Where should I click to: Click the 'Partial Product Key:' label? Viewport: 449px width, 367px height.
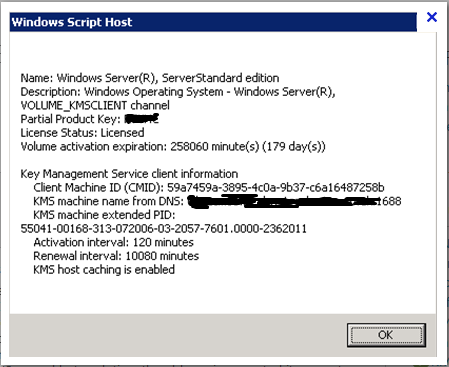tap(71, 119)
